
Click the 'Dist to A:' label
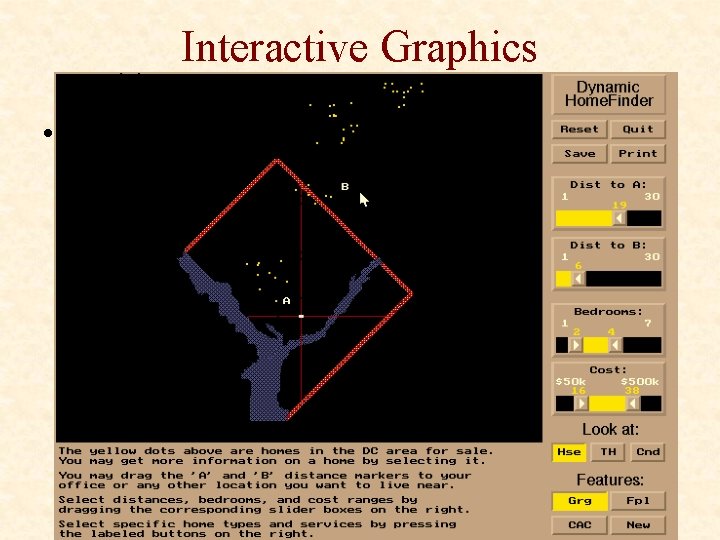click(608, 185)
